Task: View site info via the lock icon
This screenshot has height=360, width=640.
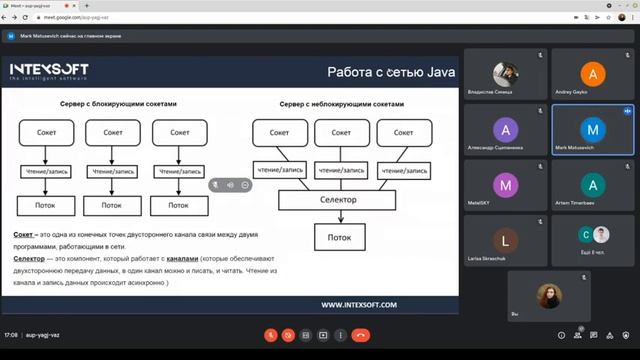Action: [x=38, y=18]
